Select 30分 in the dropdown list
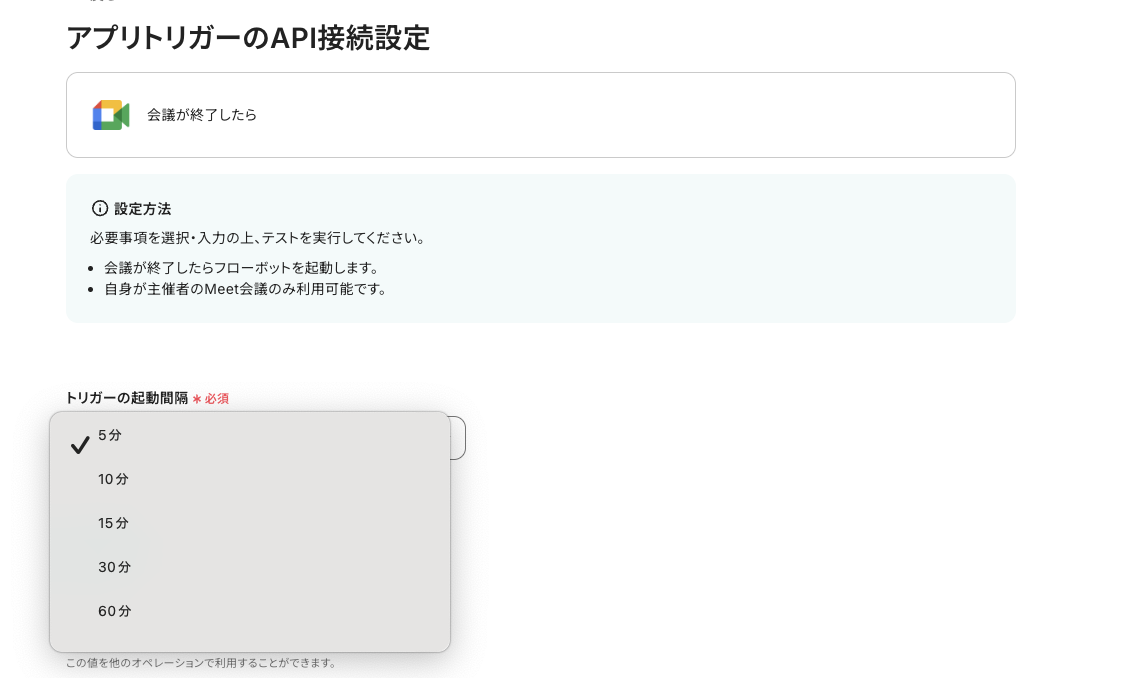1128x678 pixels. [250, 567]
